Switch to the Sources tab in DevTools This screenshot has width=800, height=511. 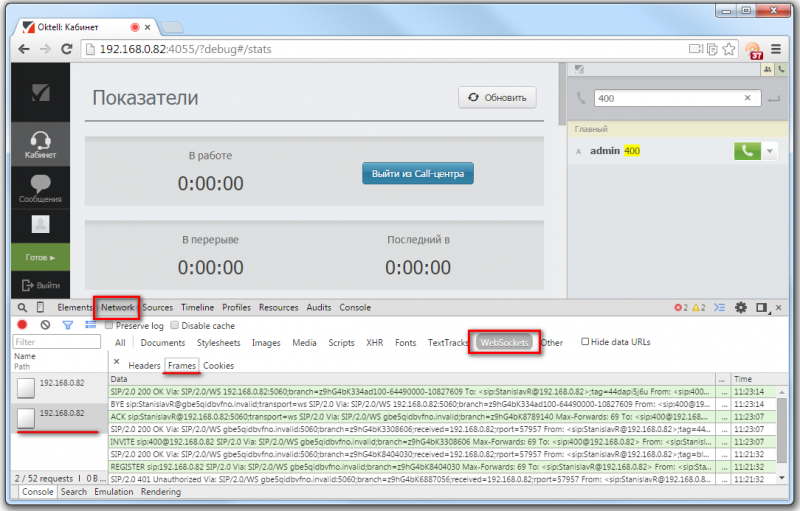click(x=157, y=308)
